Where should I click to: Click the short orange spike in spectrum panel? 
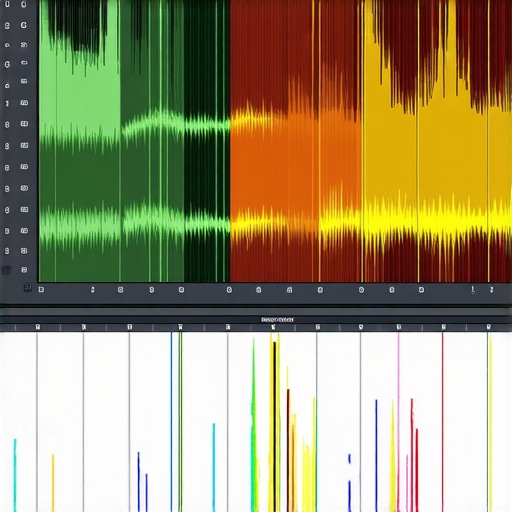pos(53,483)
